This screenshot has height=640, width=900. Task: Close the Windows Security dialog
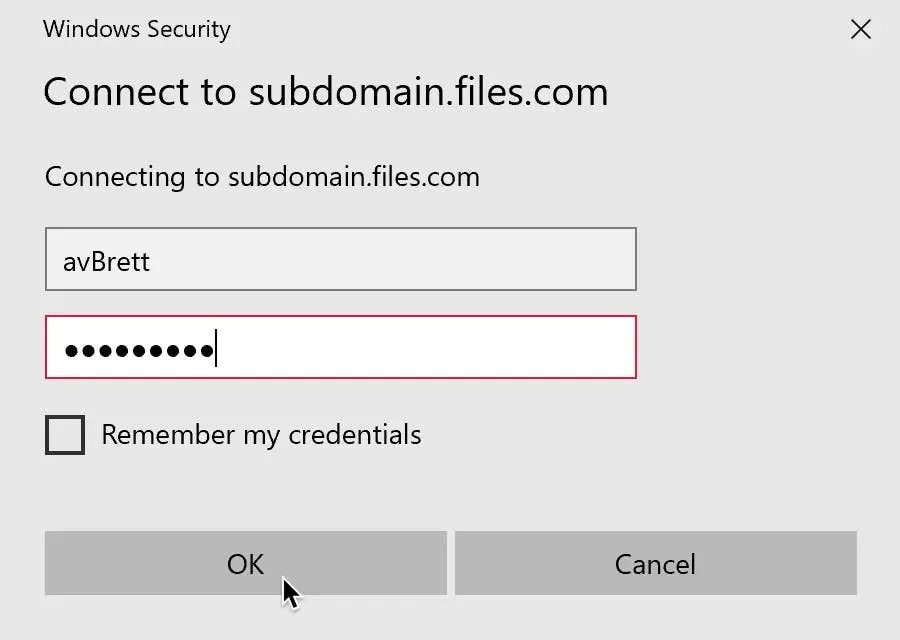click(x=860, y=29)
